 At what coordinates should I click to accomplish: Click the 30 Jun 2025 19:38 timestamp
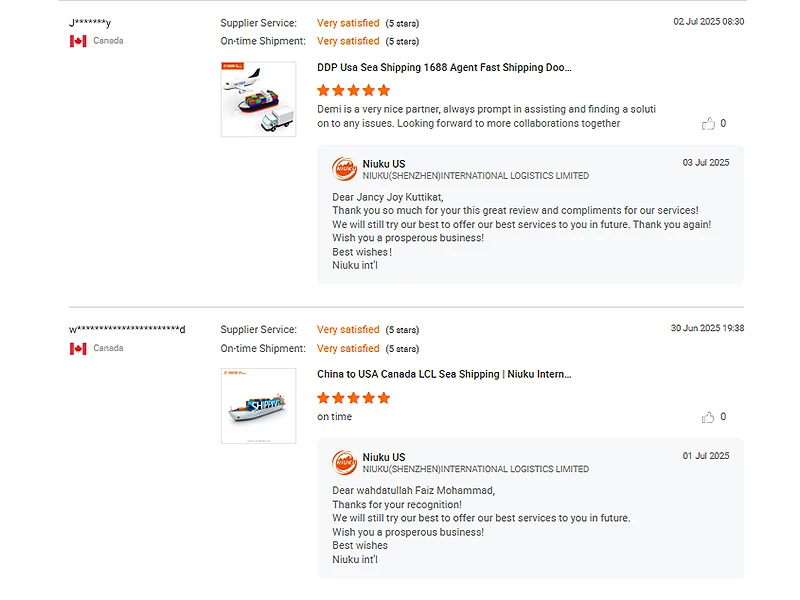pos(707,328)
